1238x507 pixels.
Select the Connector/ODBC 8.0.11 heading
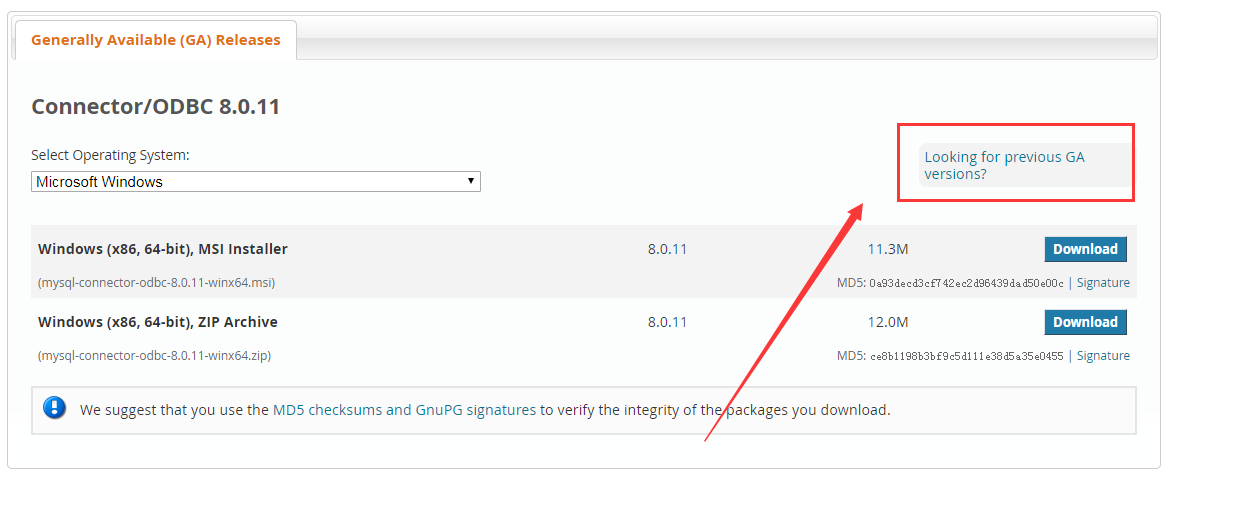[x=156, y=106]
